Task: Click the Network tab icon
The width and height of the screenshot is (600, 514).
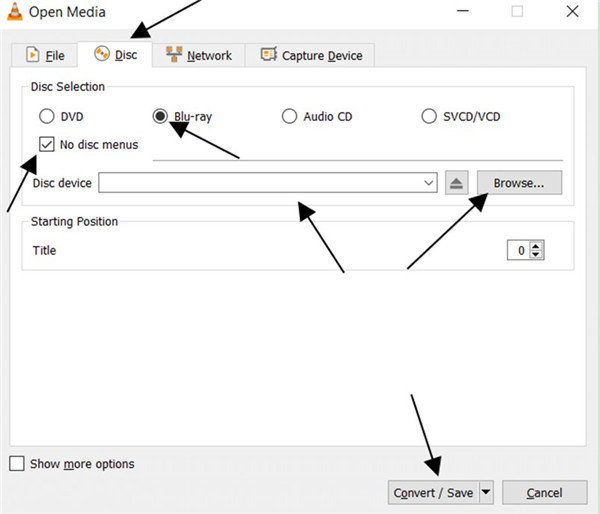Action: pyautogui.click(x=174, y=55)
